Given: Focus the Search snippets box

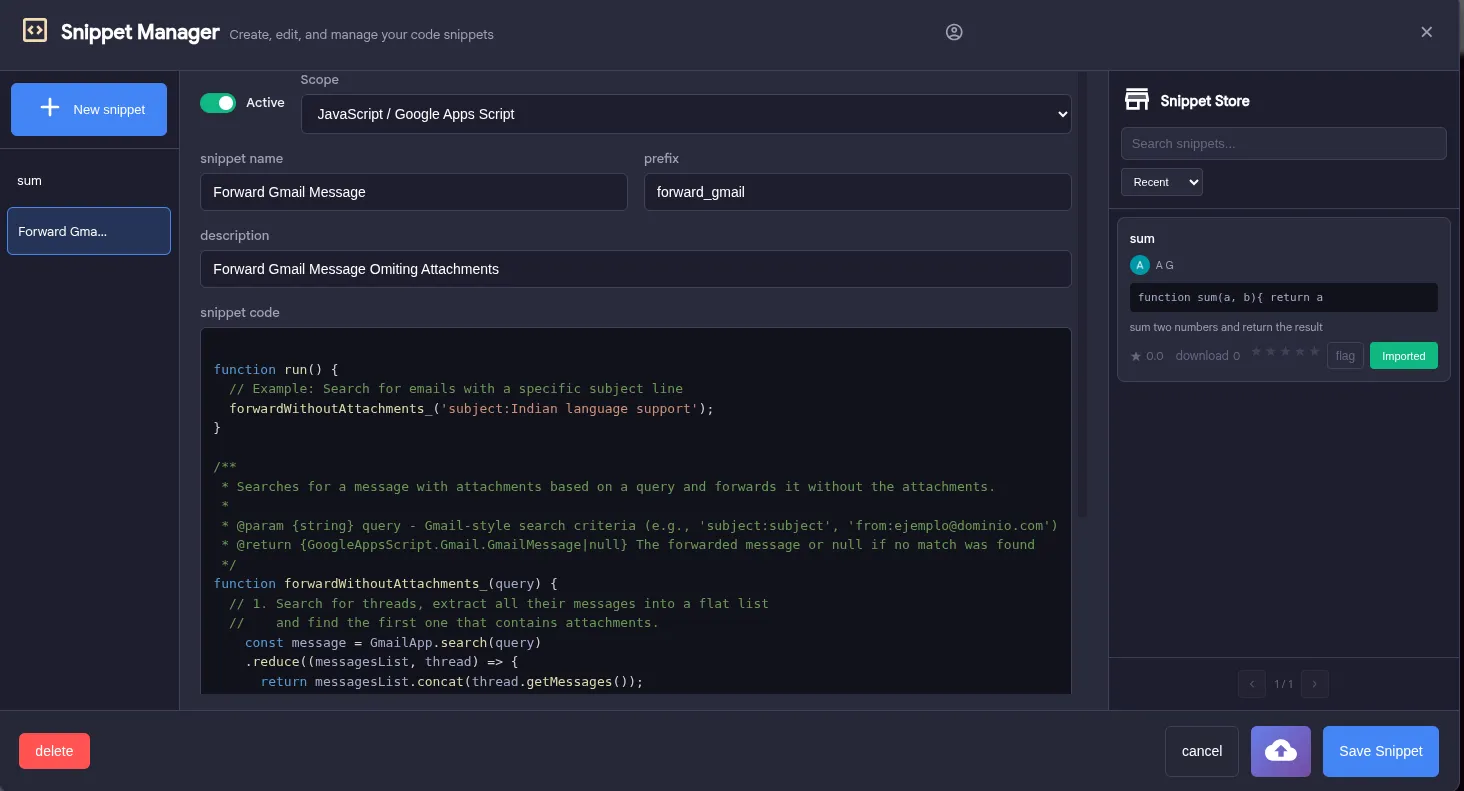Looking at the screenshot, I should [x=1283, y=144].
